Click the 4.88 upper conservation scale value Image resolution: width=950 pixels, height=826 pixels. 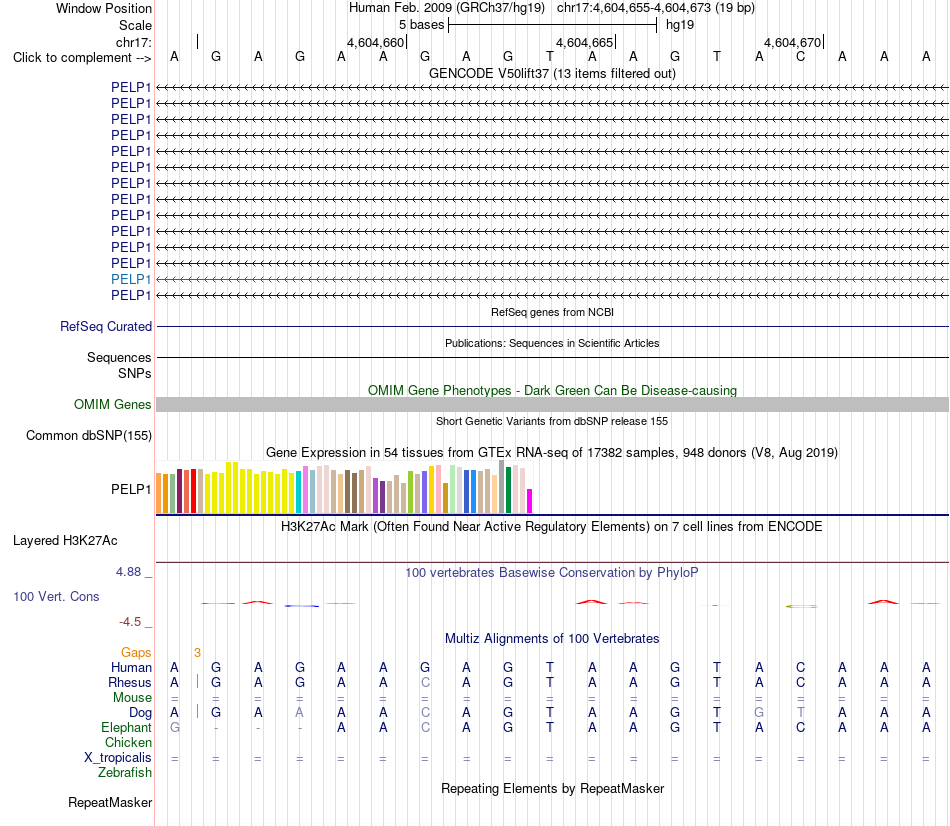tap(128, 571)
